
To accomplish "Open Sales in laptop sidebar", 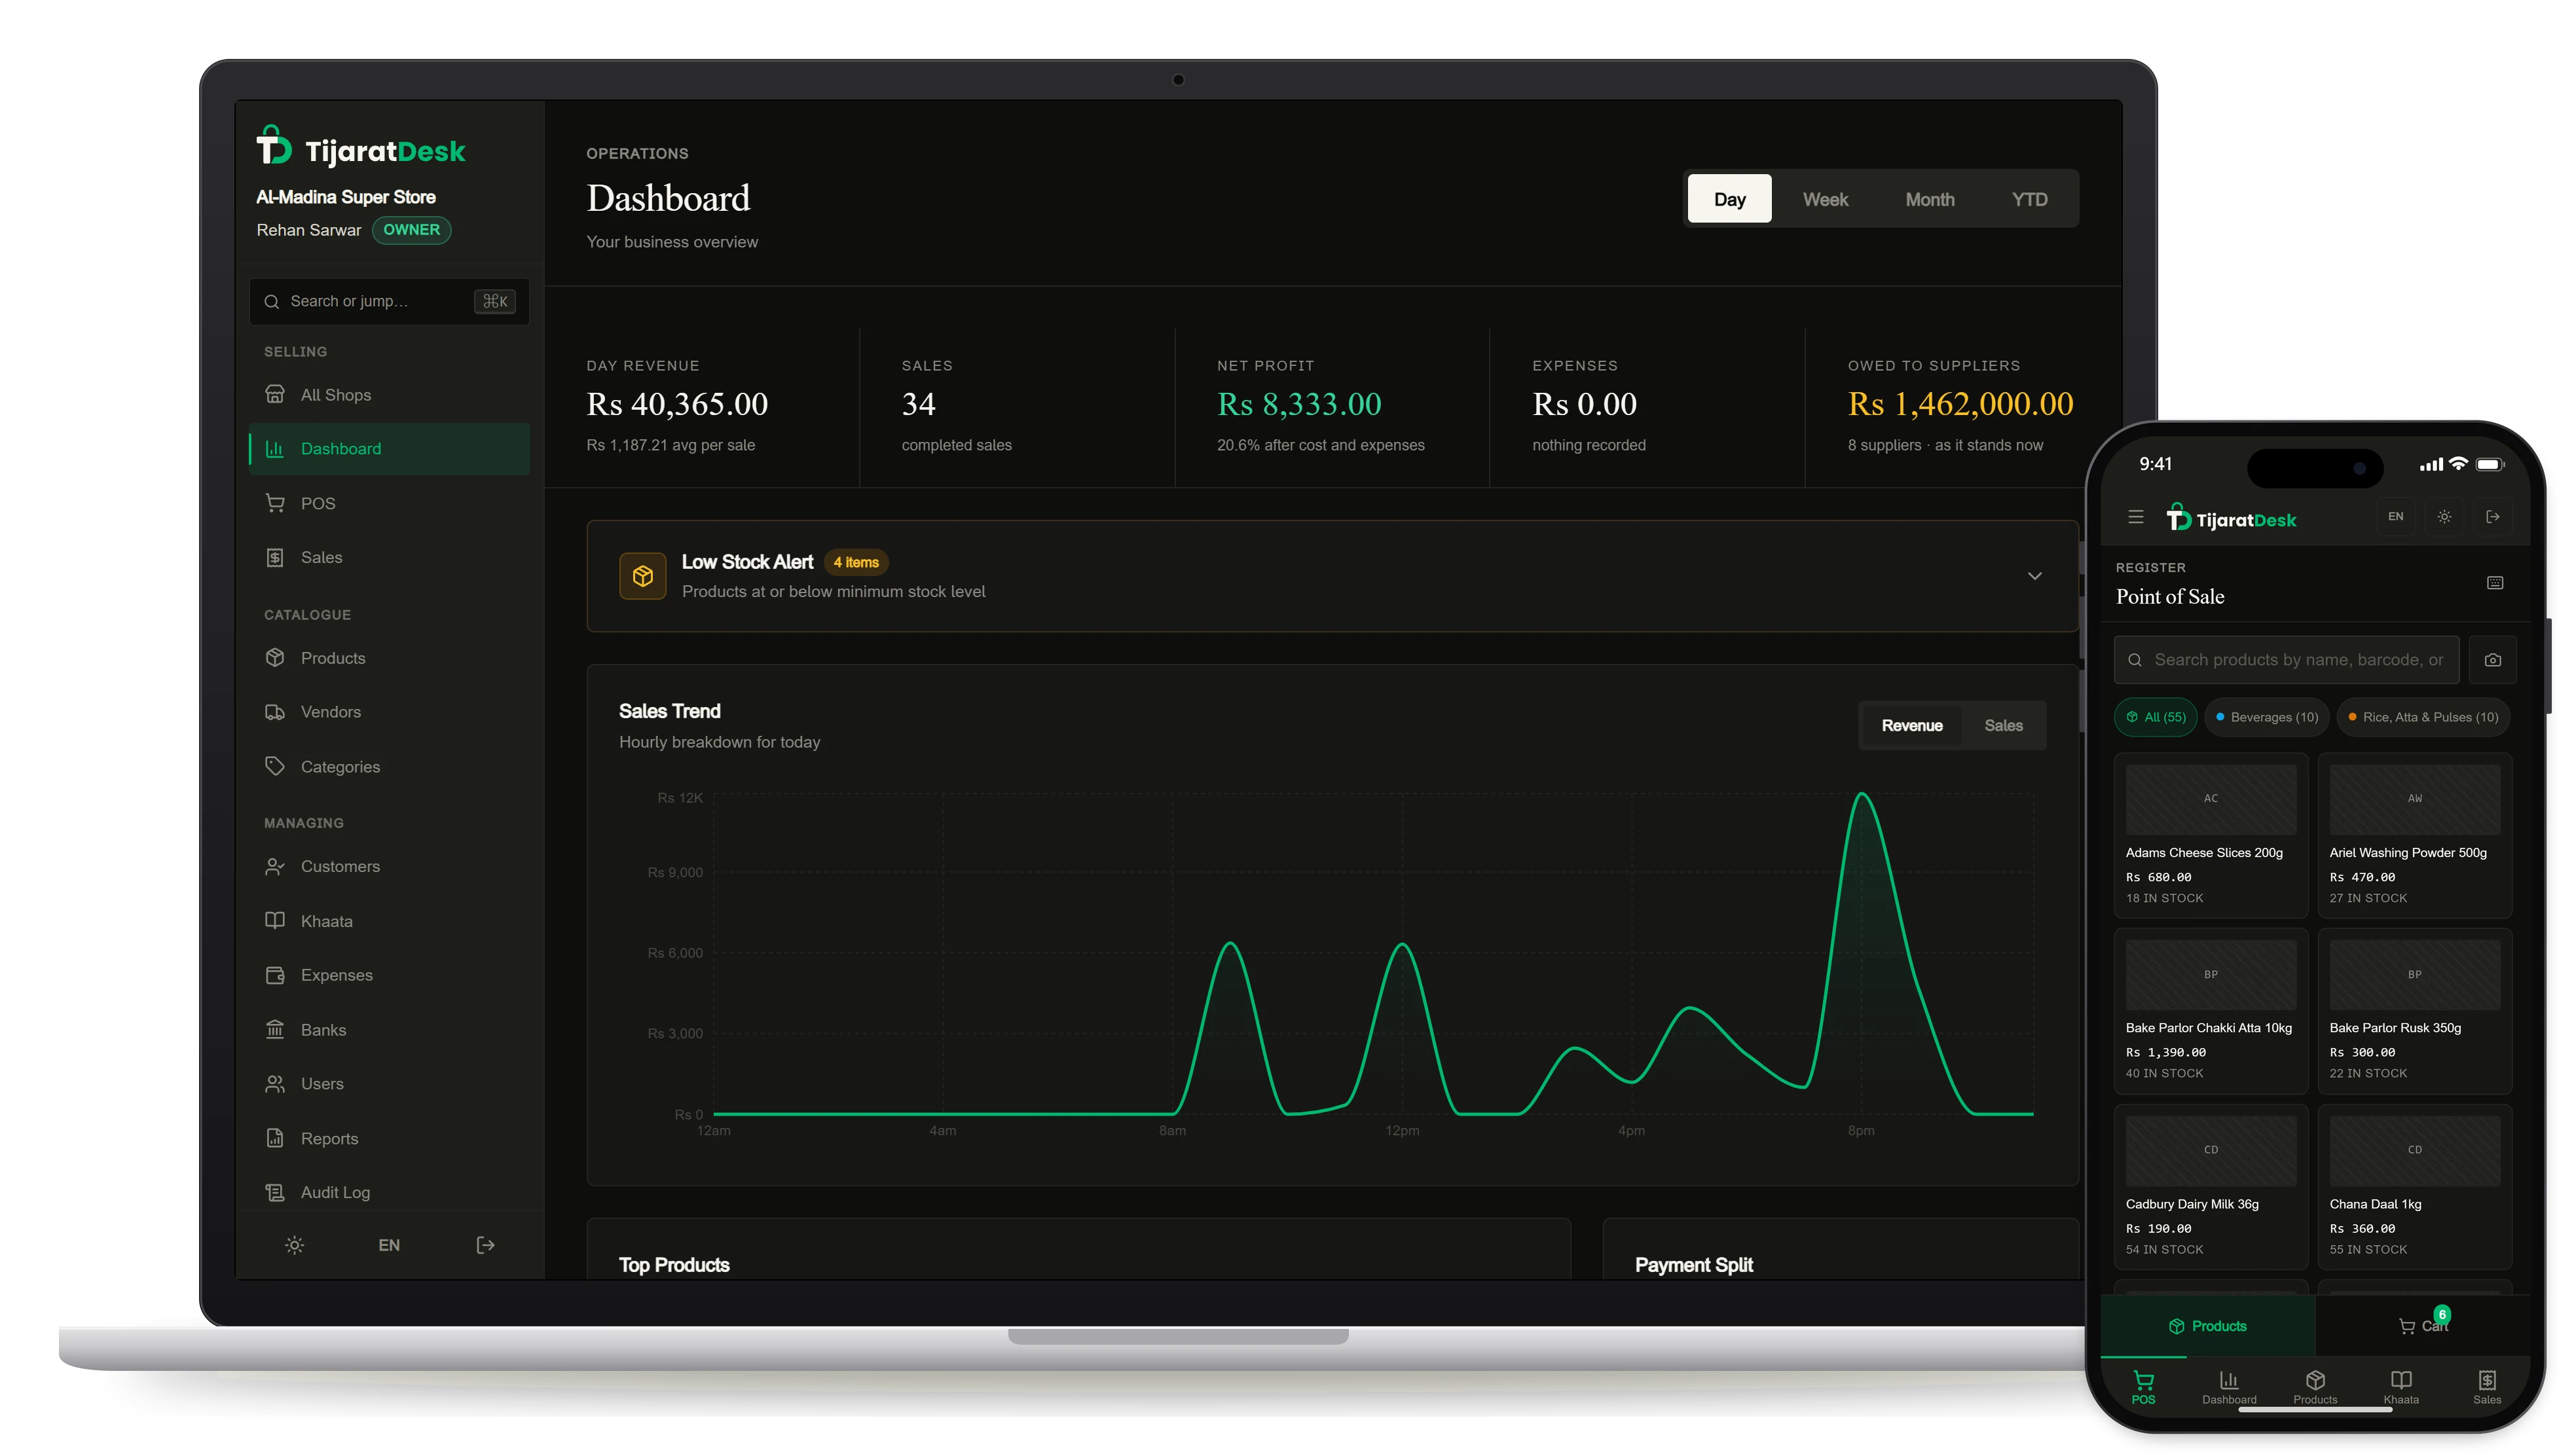I will (x=389, y=557).
